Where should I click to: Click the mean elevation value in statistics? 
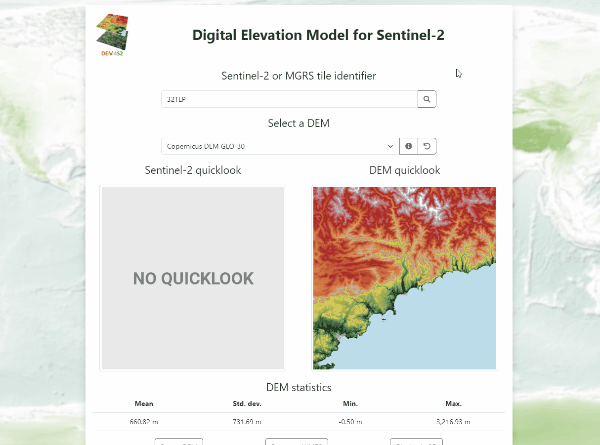point(144,422)
